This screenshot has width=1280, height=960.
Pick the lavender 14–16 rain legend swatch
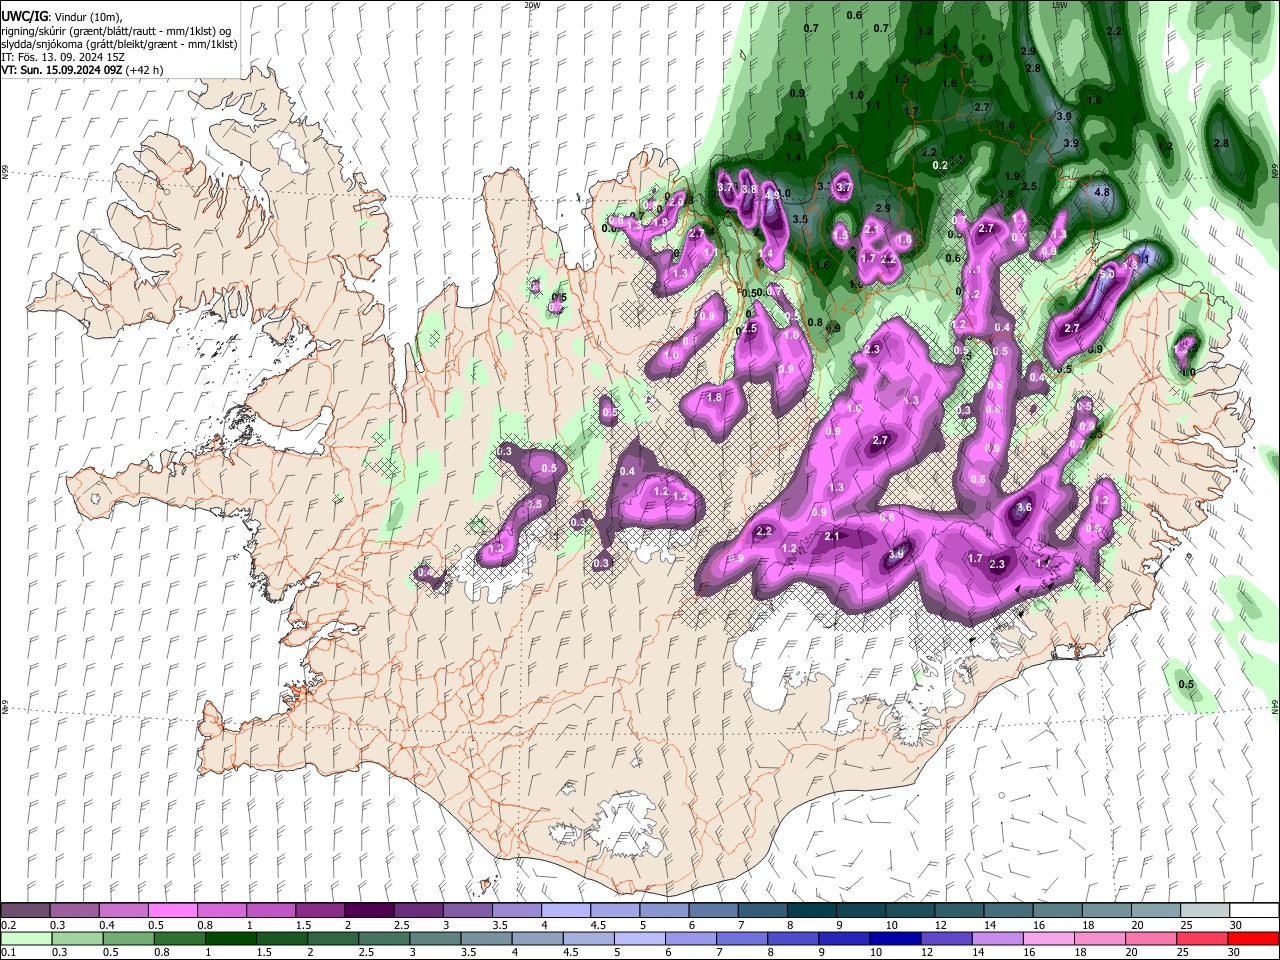(997, 939)
